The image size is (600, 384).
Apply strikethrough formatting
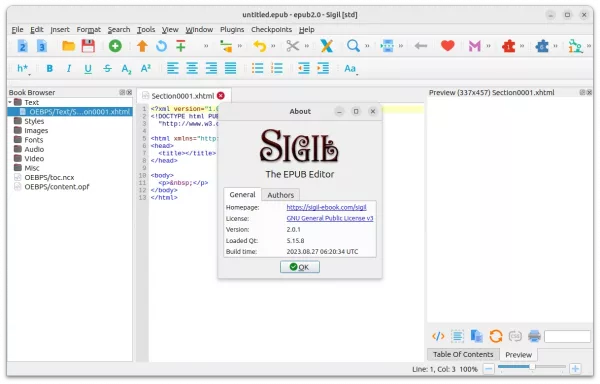(107, 68)
